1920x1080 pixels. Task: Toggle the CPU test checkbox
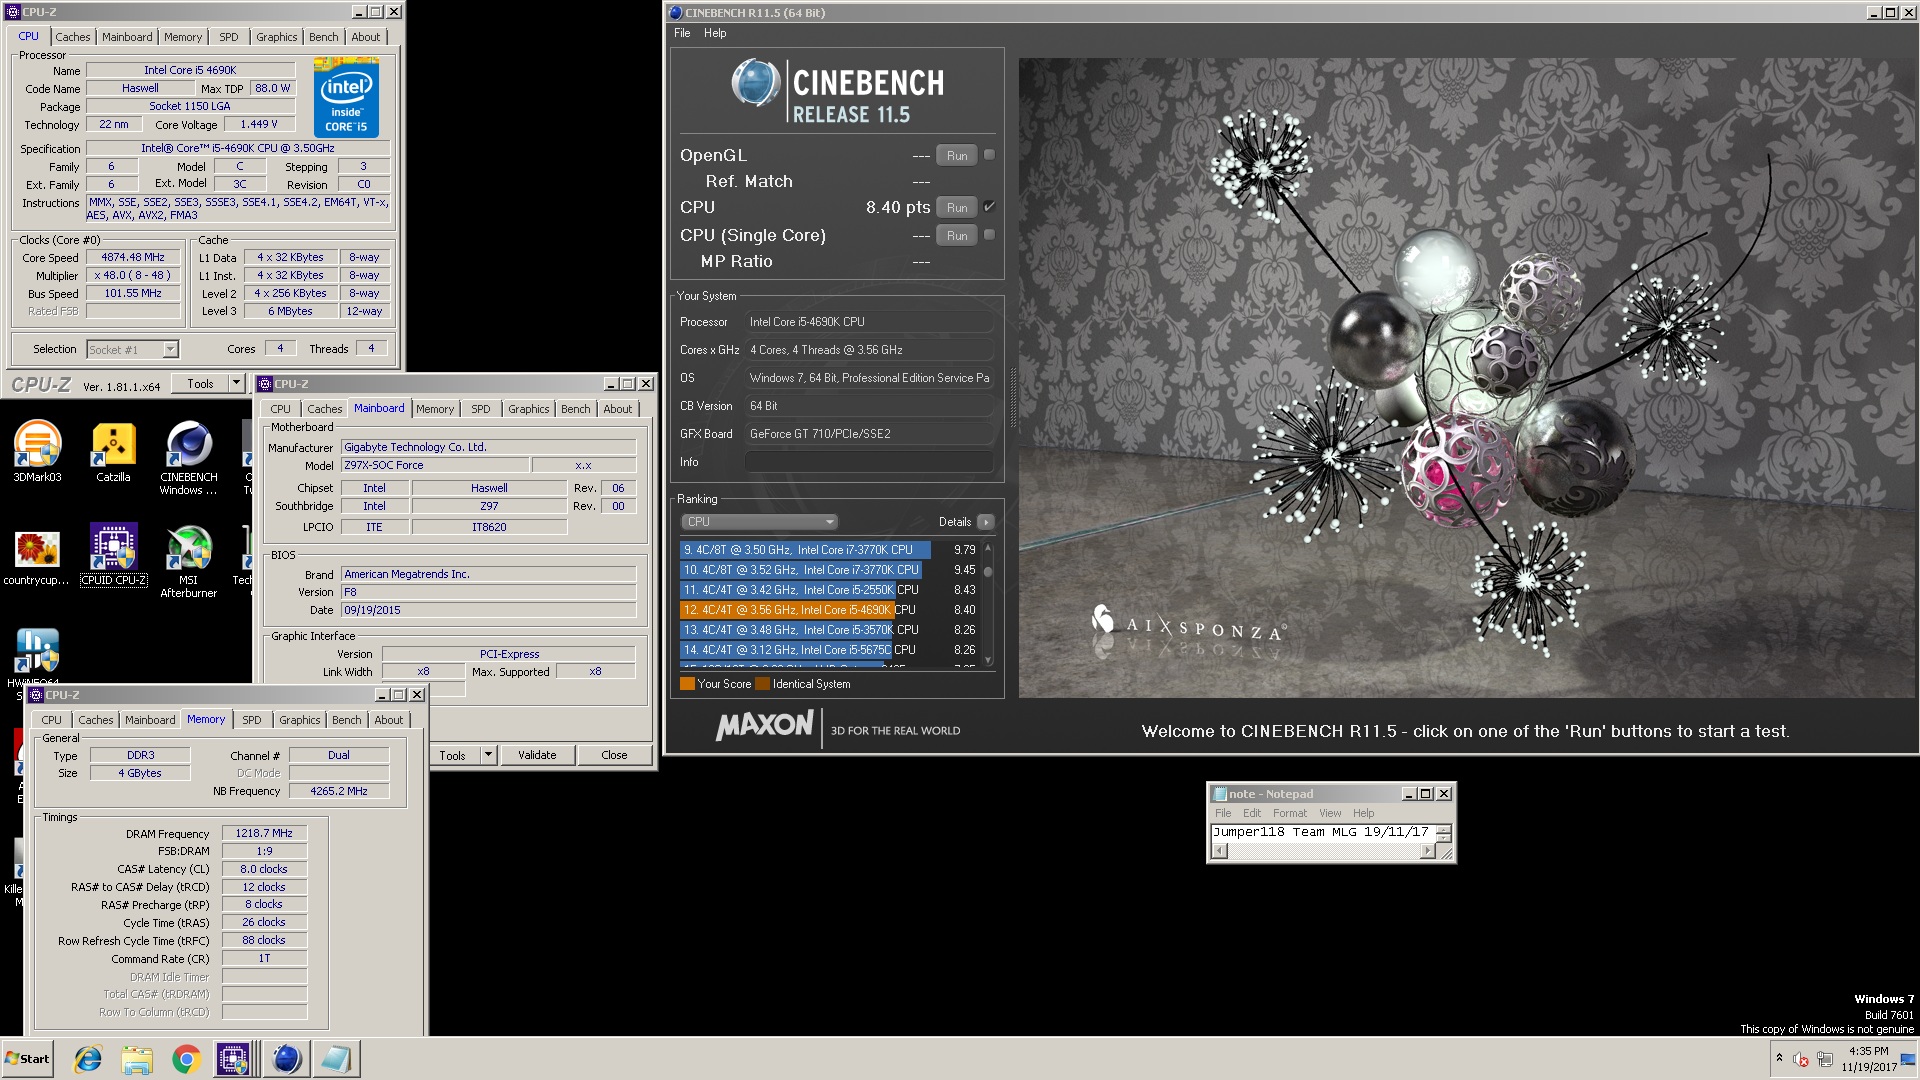click(x=989, y=207)
